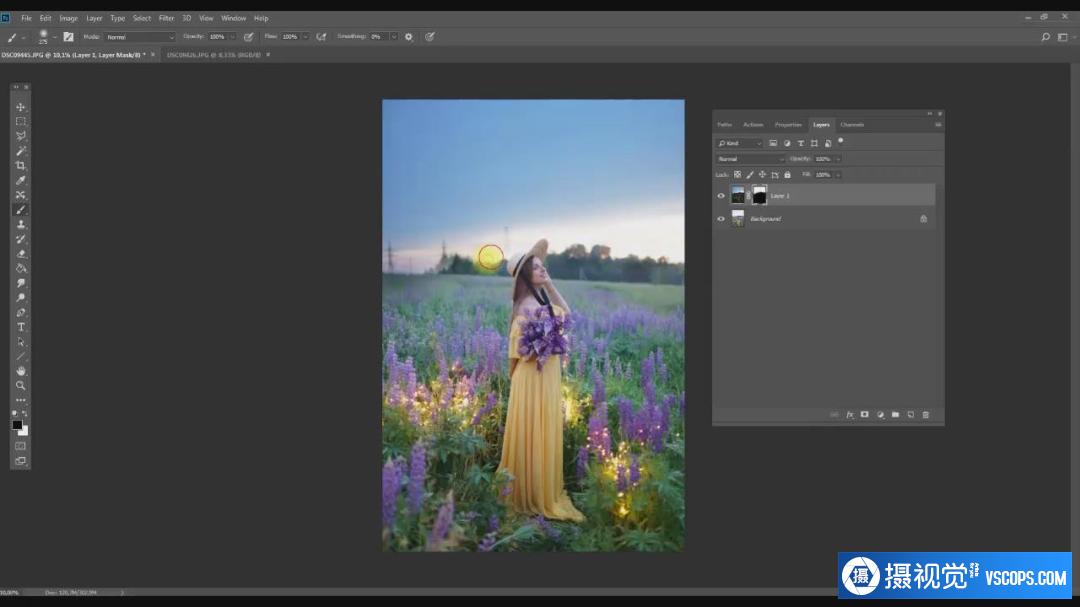Select the Hand tool
This screenshot has width=1080, height=607.
(x=21, y=371)
